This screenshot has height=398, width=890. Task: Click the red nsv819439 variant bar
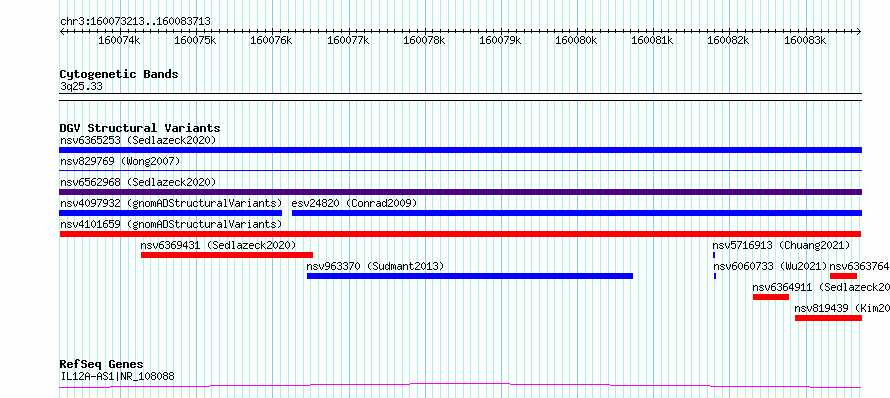(x=828, y=318)
